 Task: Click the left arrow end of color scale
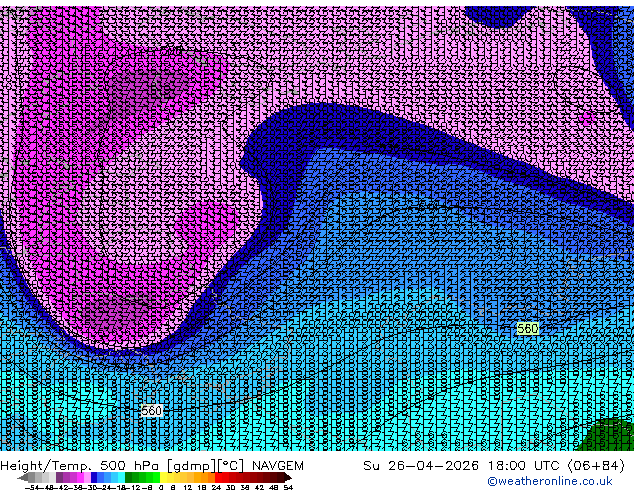pos(23,477)
